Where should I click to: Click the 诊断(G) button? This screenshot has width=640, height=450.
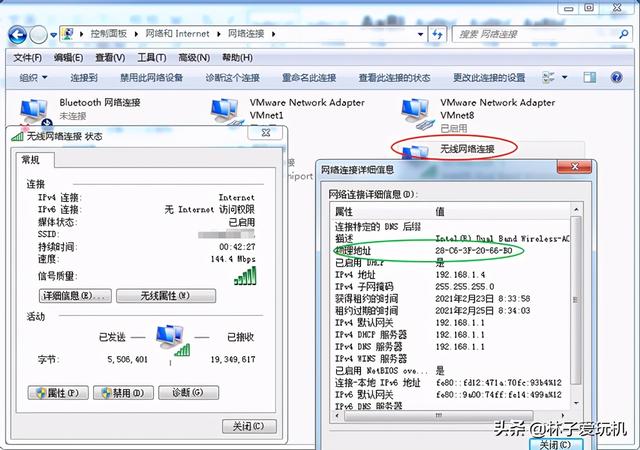click(x=188, y=393)
